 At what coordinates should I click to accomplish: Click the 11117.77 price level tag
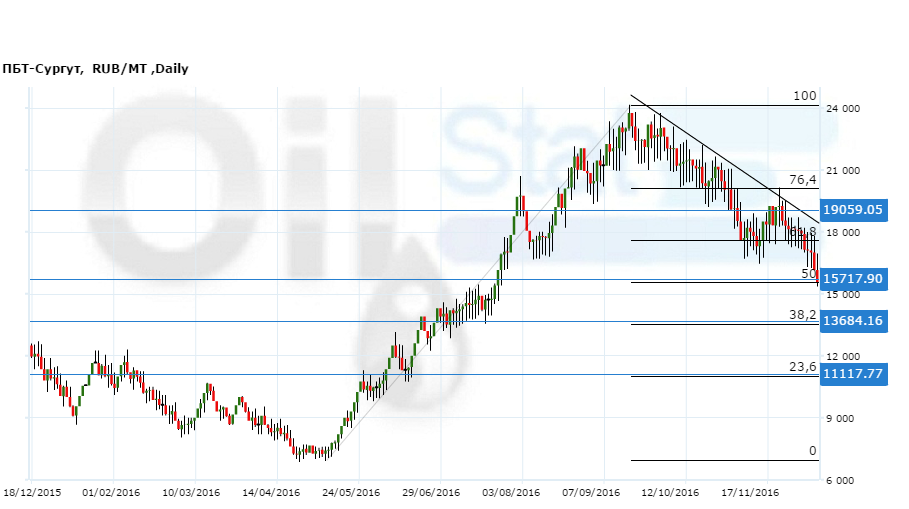click(x=852, y=374)
